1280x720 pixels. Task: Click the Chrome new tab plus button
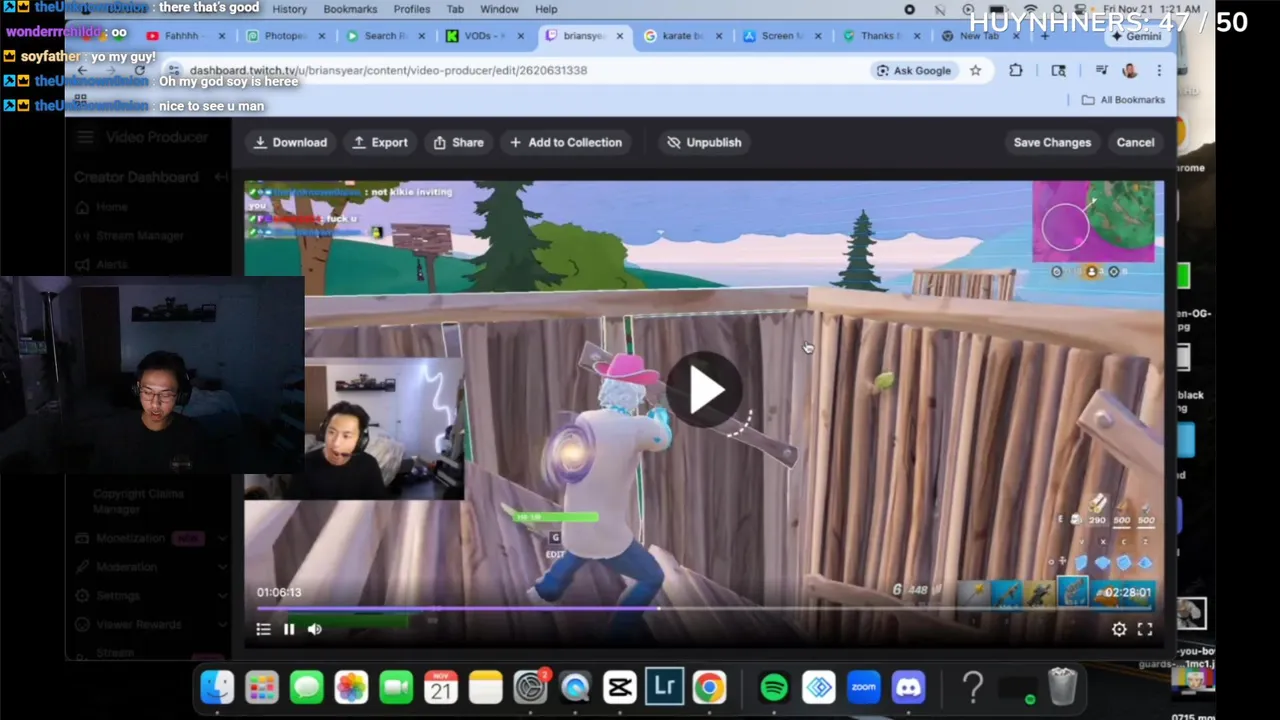tap(1045, 36)
